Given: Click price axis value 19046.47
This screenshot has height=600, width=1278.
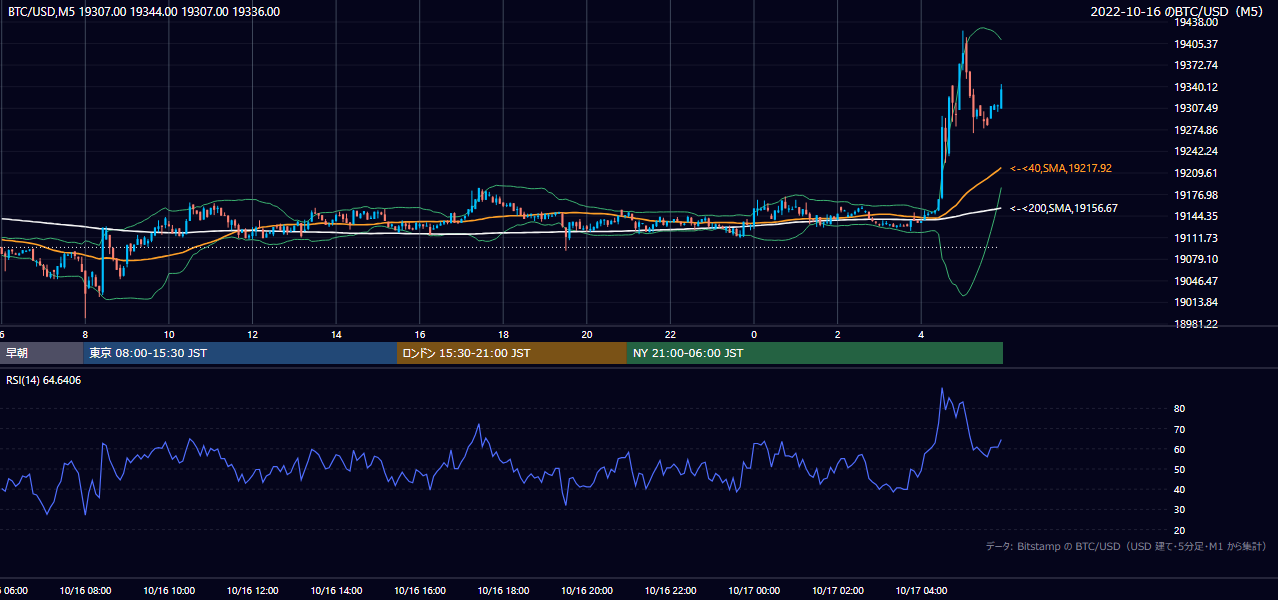Looking at the screenshot, I should pyautogui.click(x=1195, y=281).
